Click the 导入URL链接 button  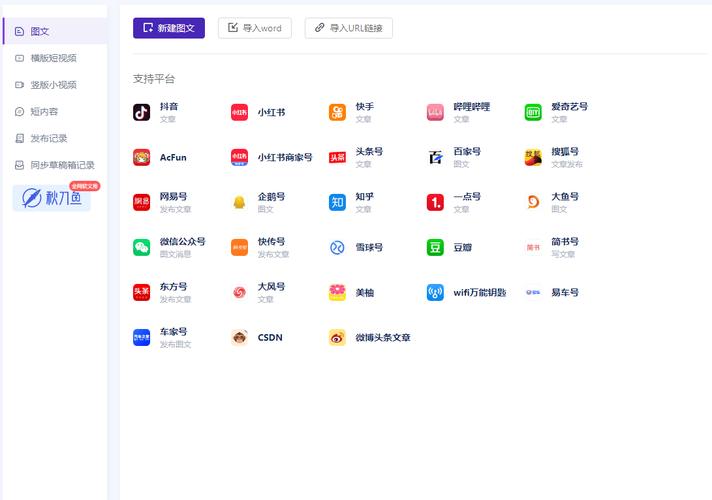pyautogui.click(x=349, y=28)
